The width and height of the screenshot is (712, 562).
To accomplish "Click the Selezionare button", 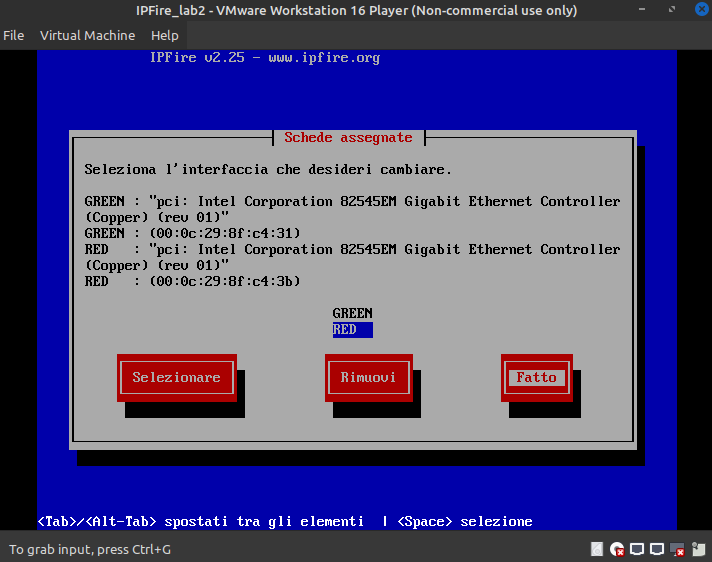I will pyautogui.click(x=177, y=378).
